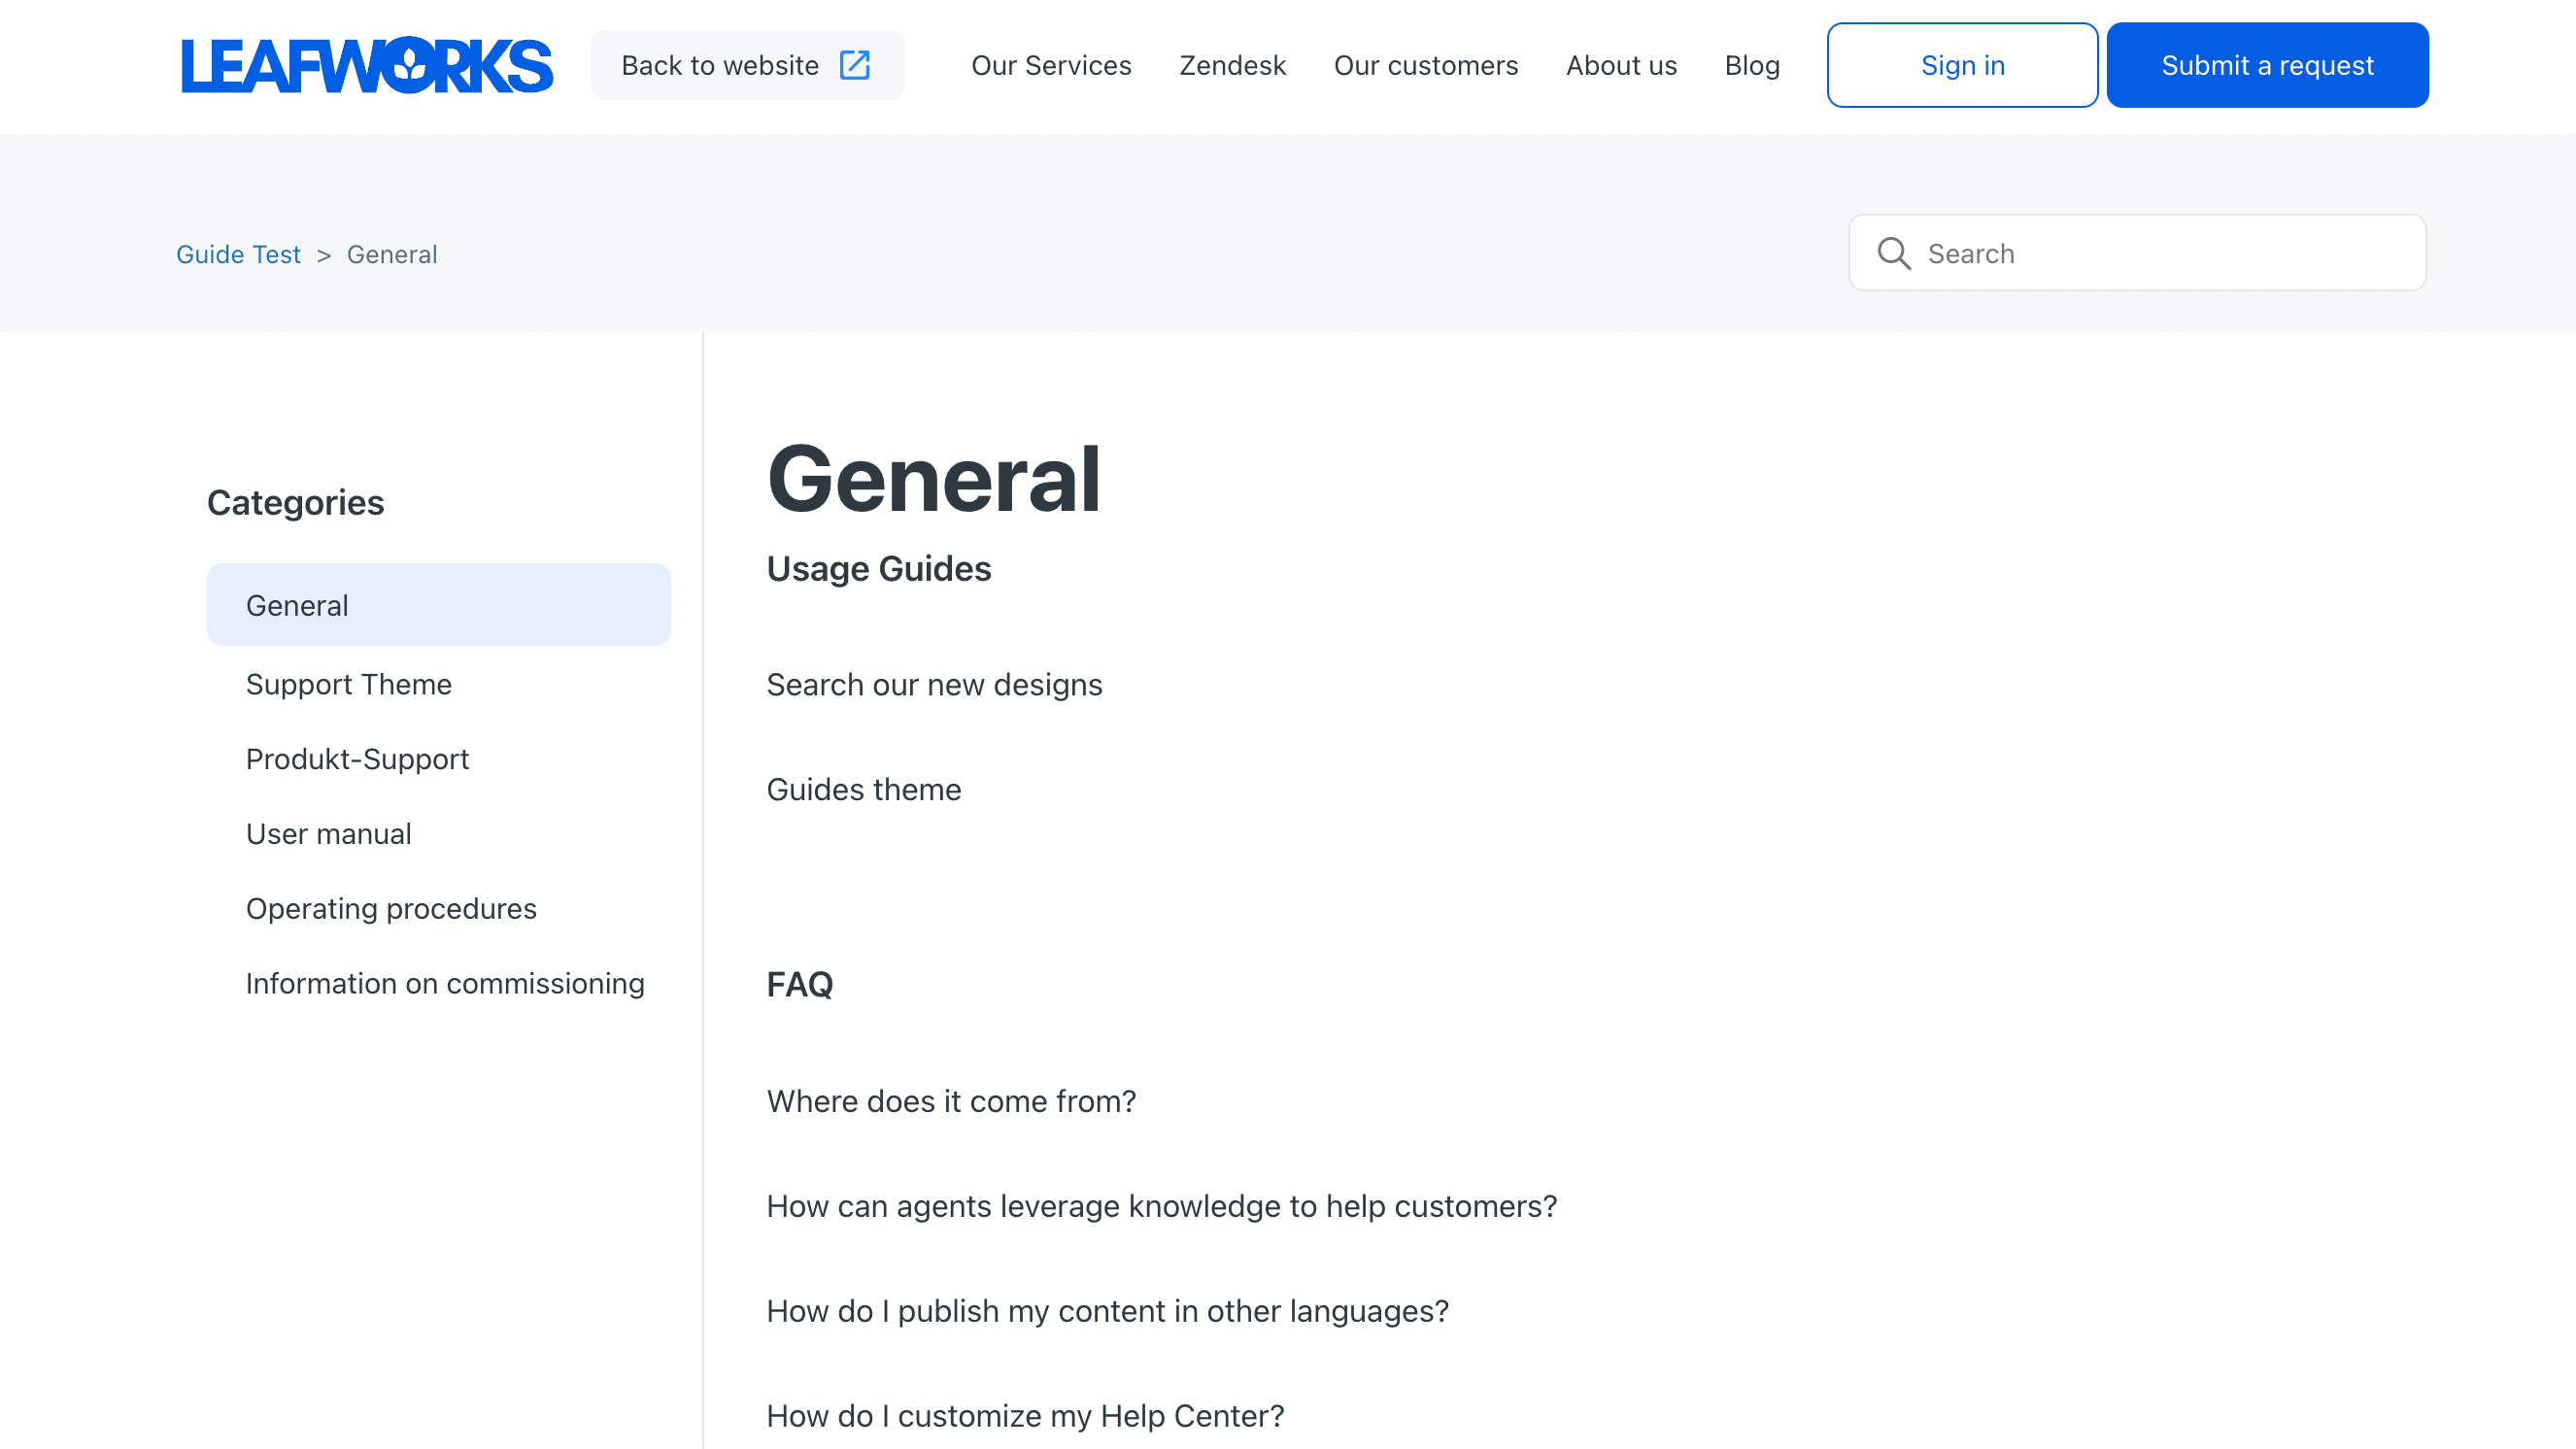This screenshot has height=1449, width=2576.
Task: Open Our customers in the top navigation
Action: pyautogui.click(x=1425, y=65)
